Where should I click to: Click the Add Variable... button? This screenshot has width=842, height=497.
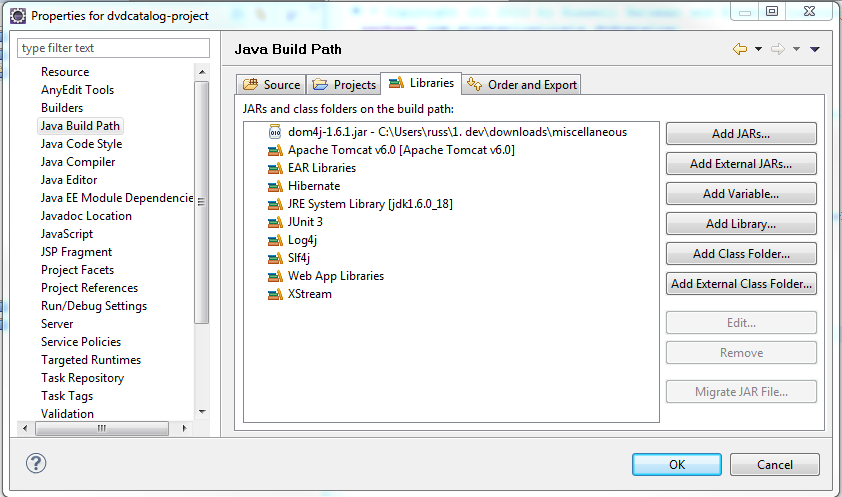pos(741,194)
